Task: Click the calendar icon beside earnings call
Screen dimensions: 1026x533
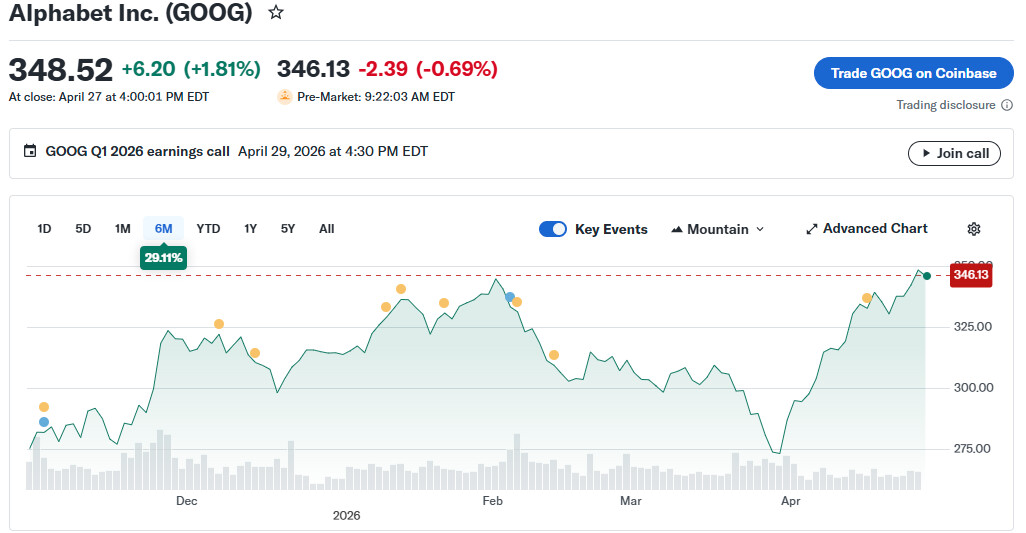Action: click(x=30, y=152)
